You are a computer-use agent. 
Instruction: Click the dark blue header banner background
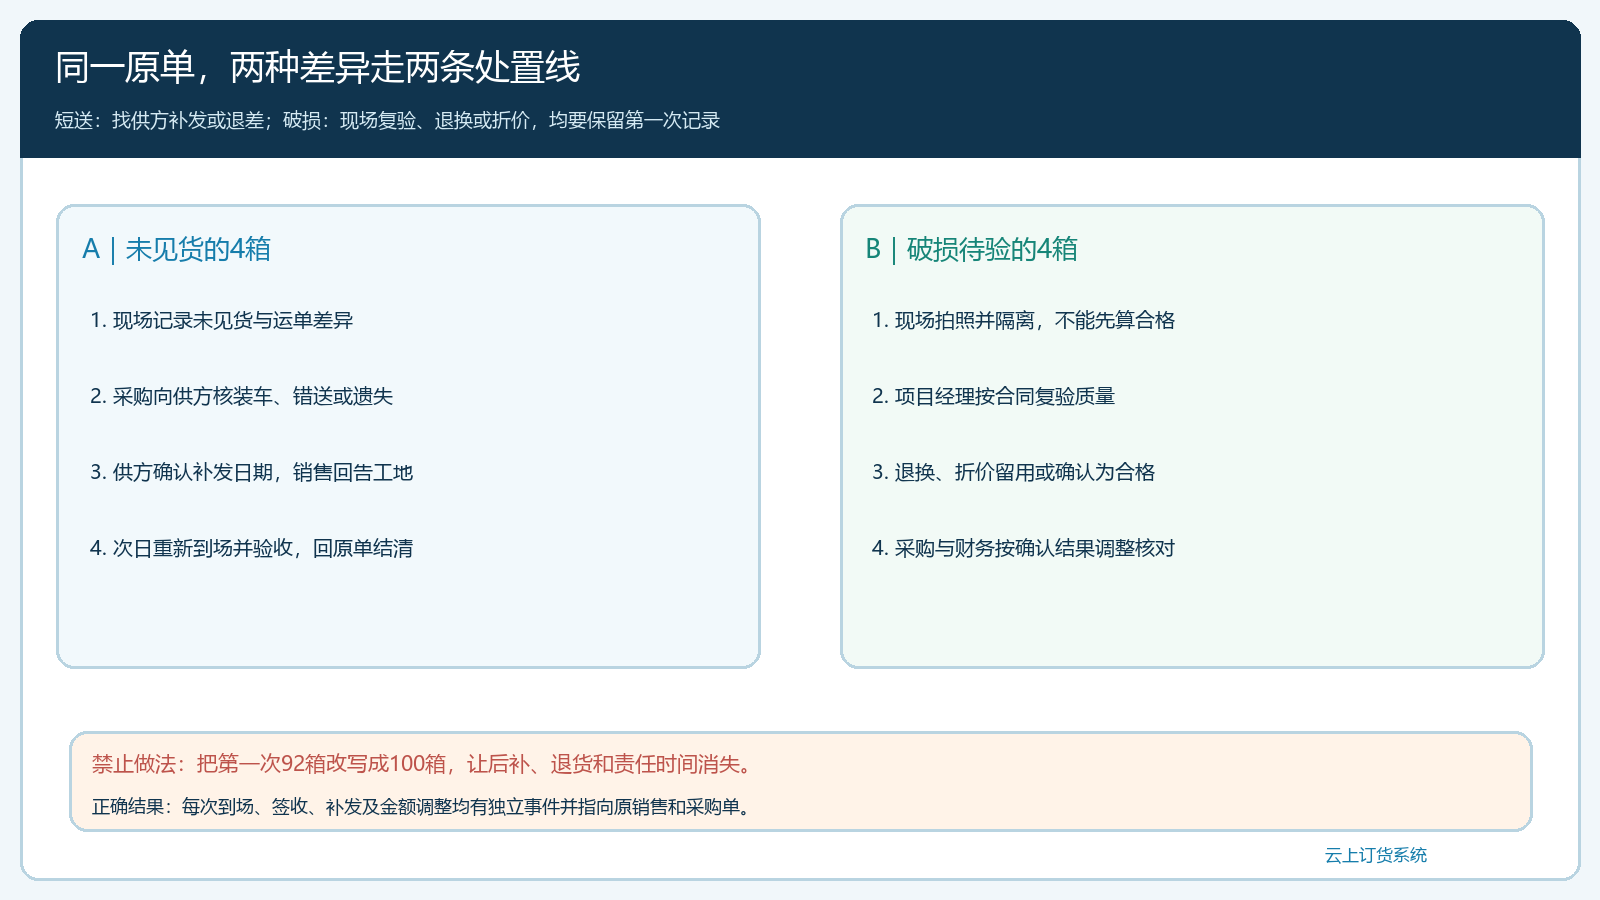click(x=1100, y=90)
